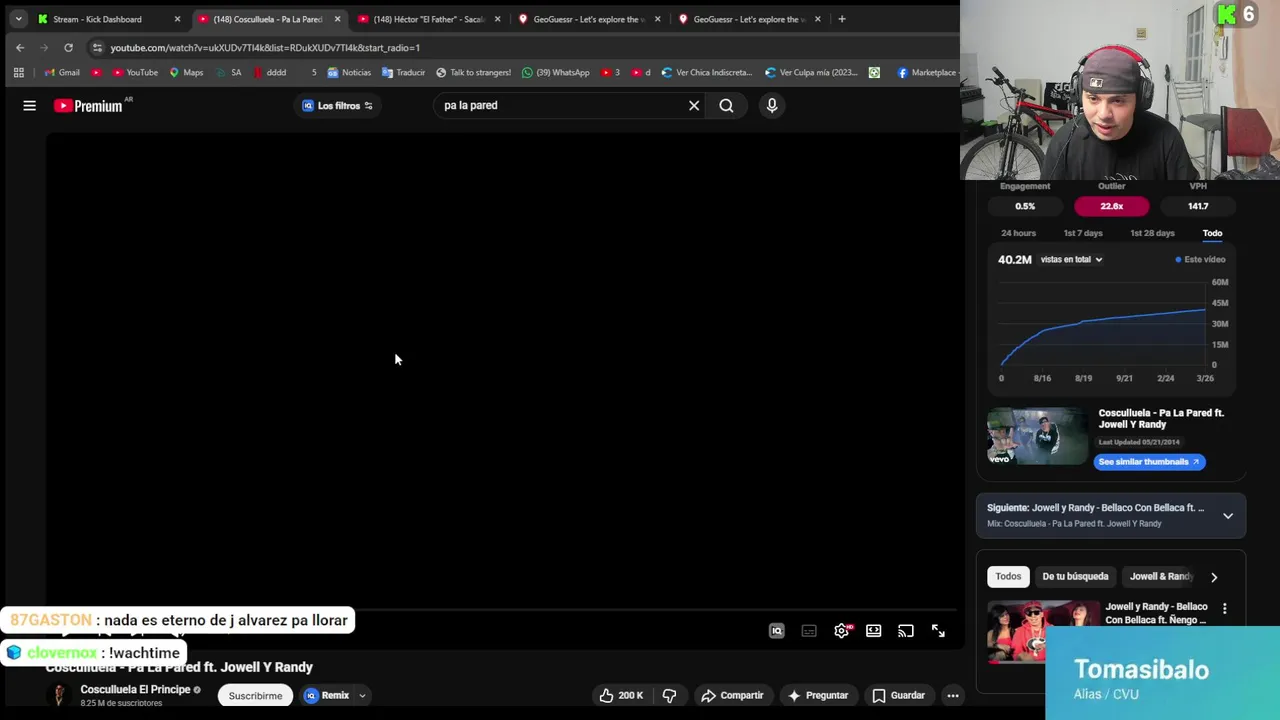Switch to the second GeoGuessr tab
The width and height of the screenshot is (1280, 720).
point(750,19)
